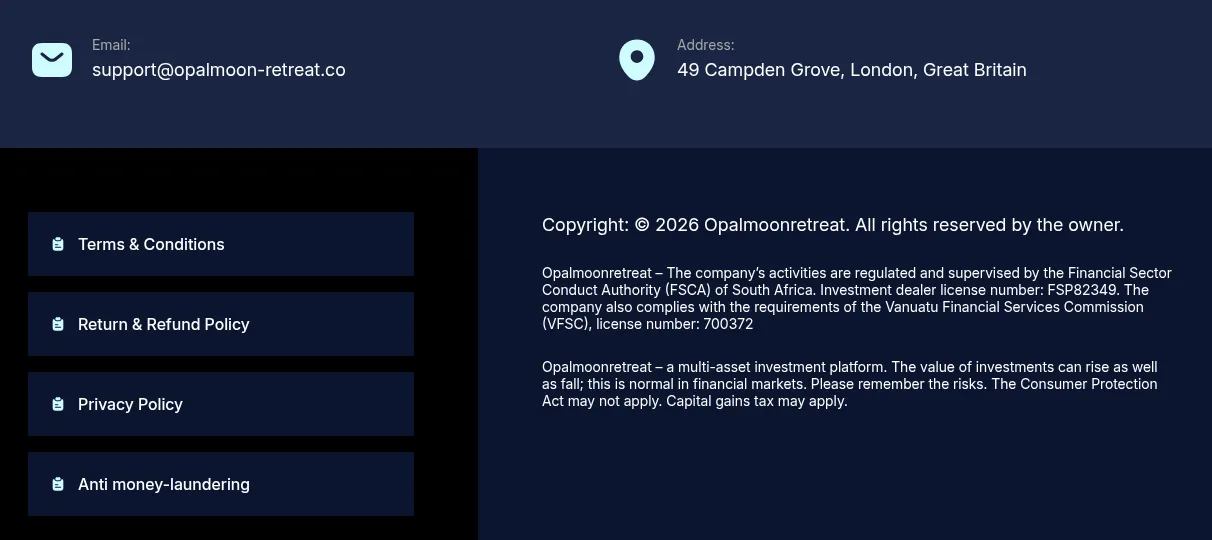Open the Terms & Conditions page
This screenshot has width=1212, height=540.
coord(221,244)
